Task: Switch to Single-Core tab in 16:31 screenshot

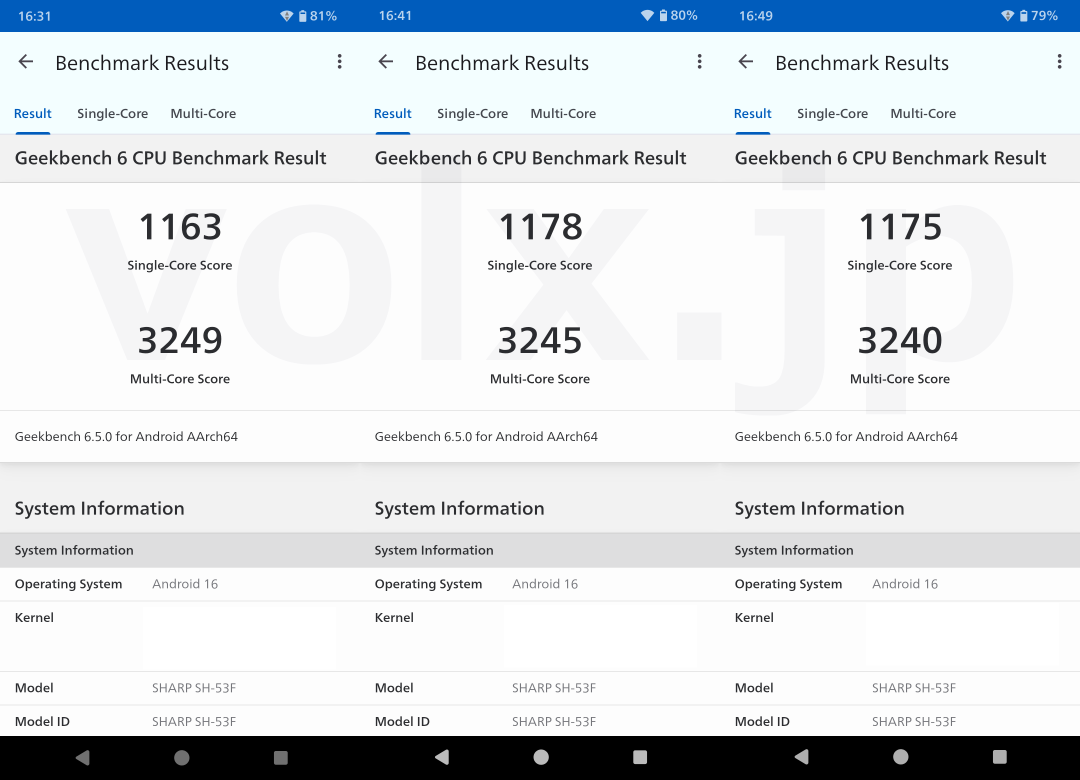Action: (112, 114)
